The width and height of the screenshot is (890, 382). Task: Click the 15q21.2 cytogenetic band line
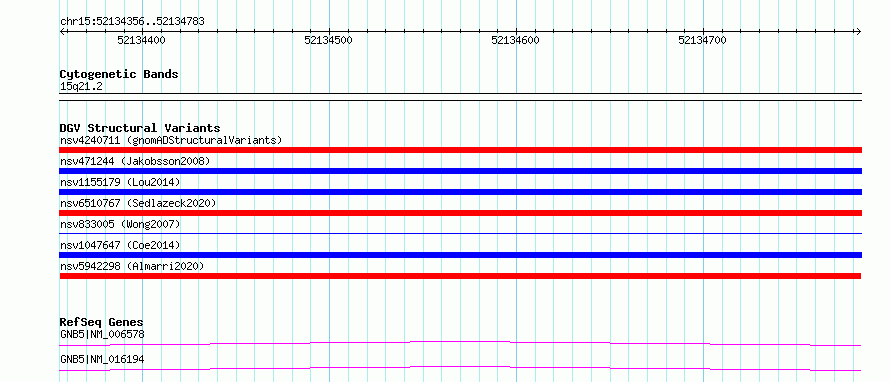click(460, 97)
